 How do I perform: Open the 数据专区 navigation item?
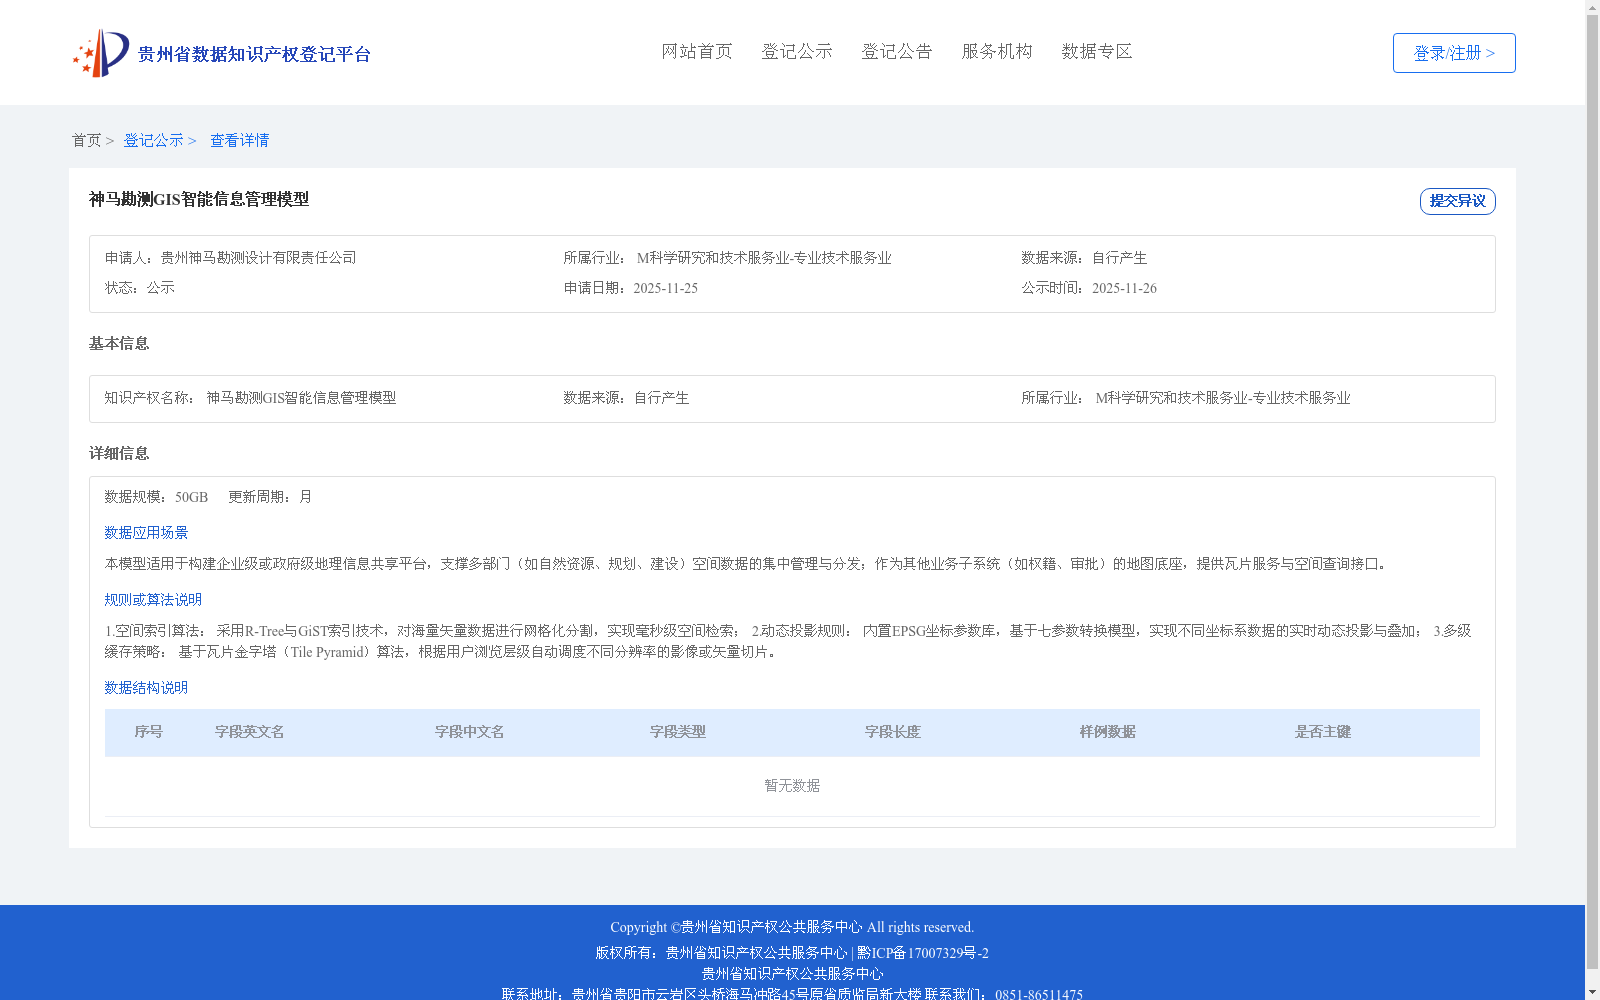(1096, 52)
